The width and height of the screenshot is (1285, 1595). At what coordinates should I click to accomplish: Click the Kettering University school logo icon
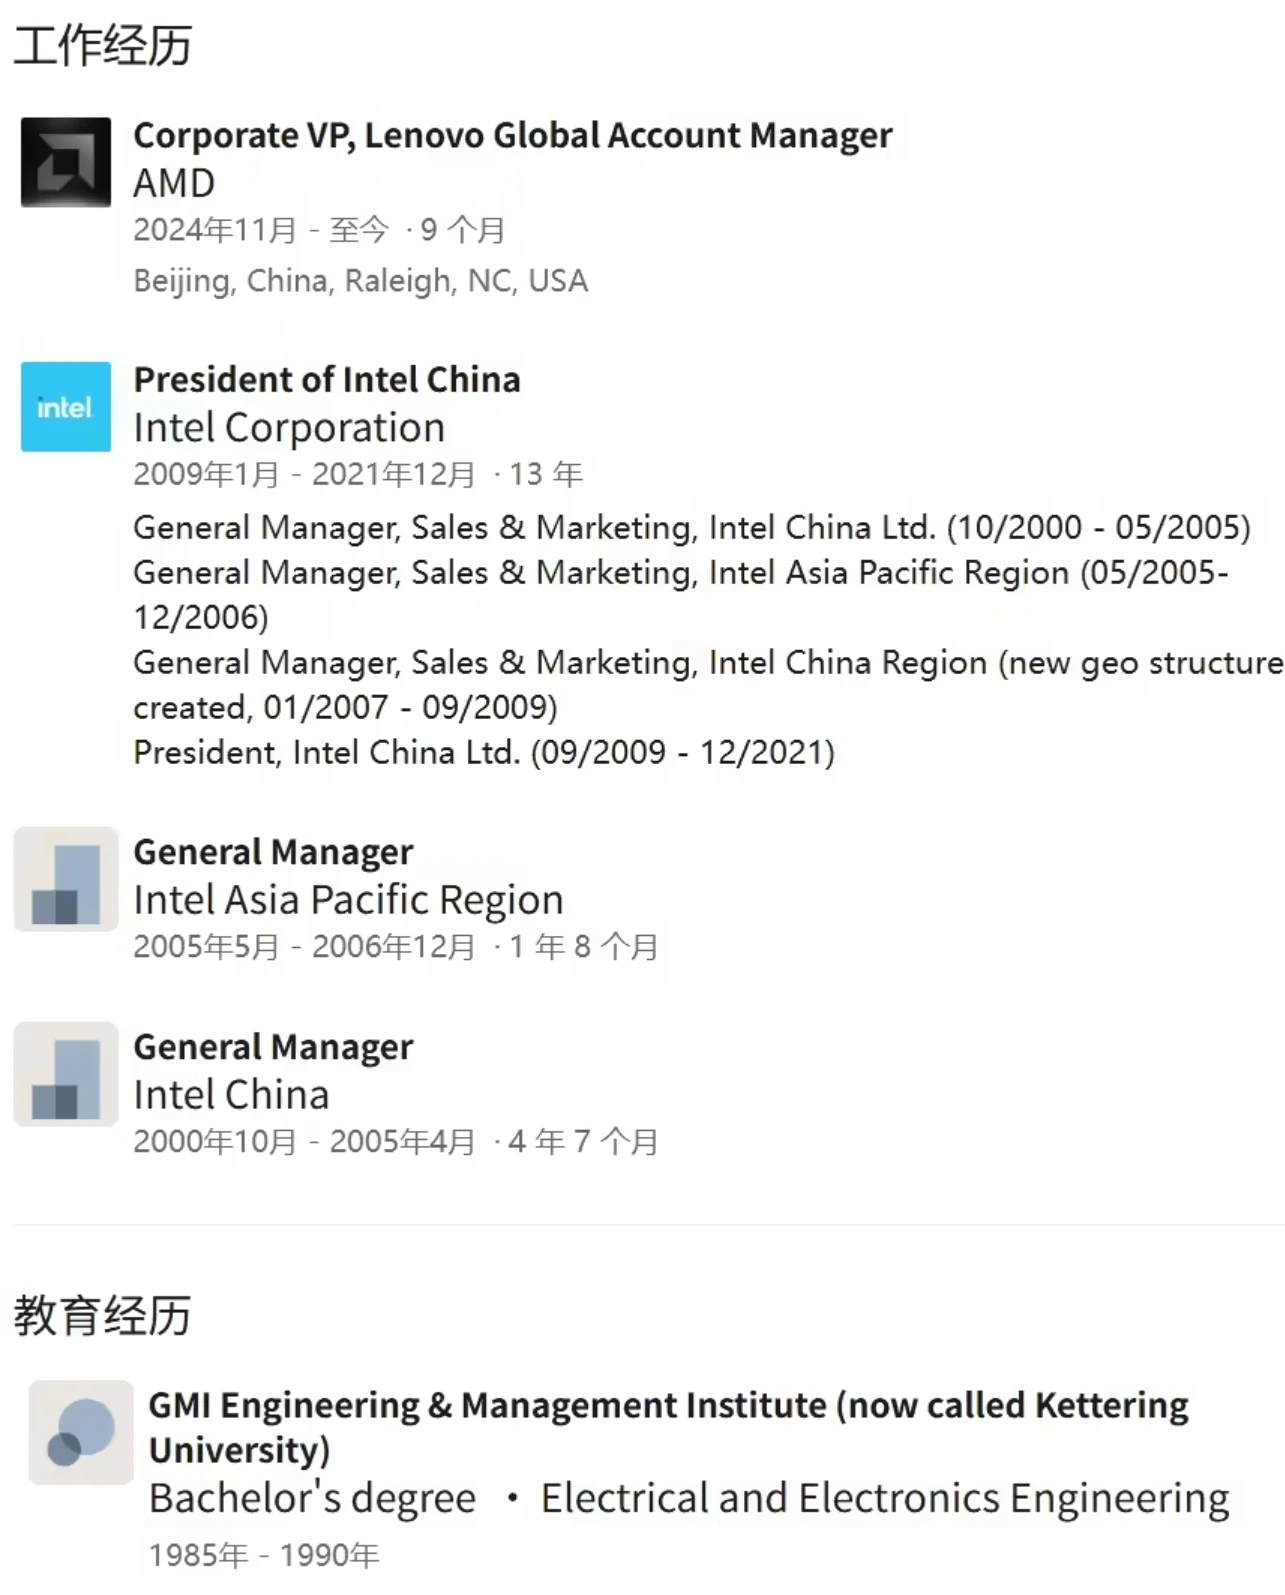[x=81, y=1432]
